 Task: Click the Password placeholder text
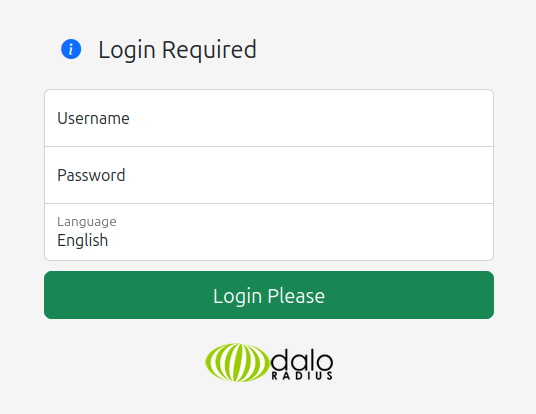tap(91, 175)
